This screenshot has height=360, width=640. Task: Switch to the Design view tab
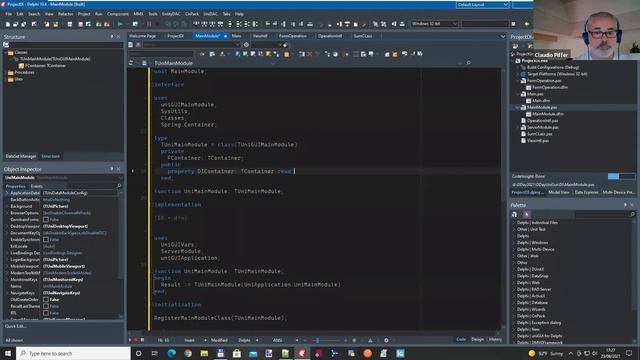[477, 339]
